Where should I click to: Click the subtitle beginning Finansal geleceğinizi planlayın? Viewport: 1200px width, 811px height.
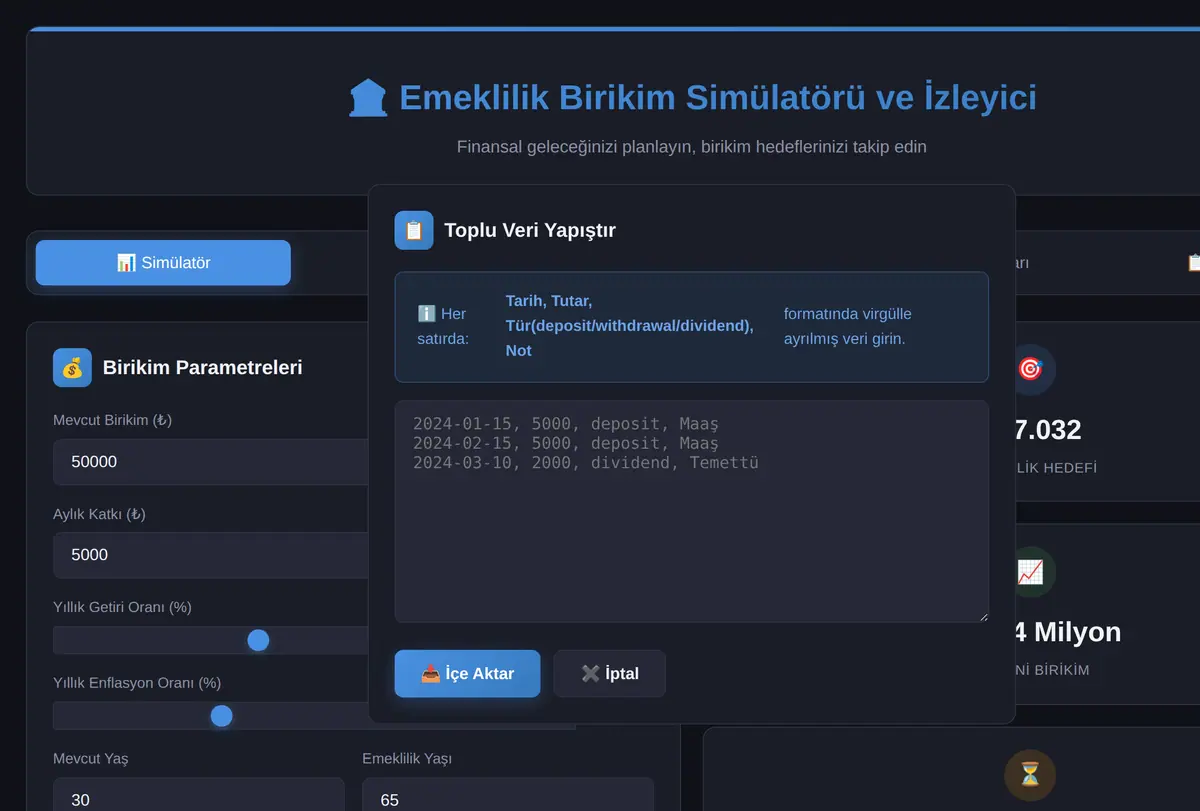(692, 147)
